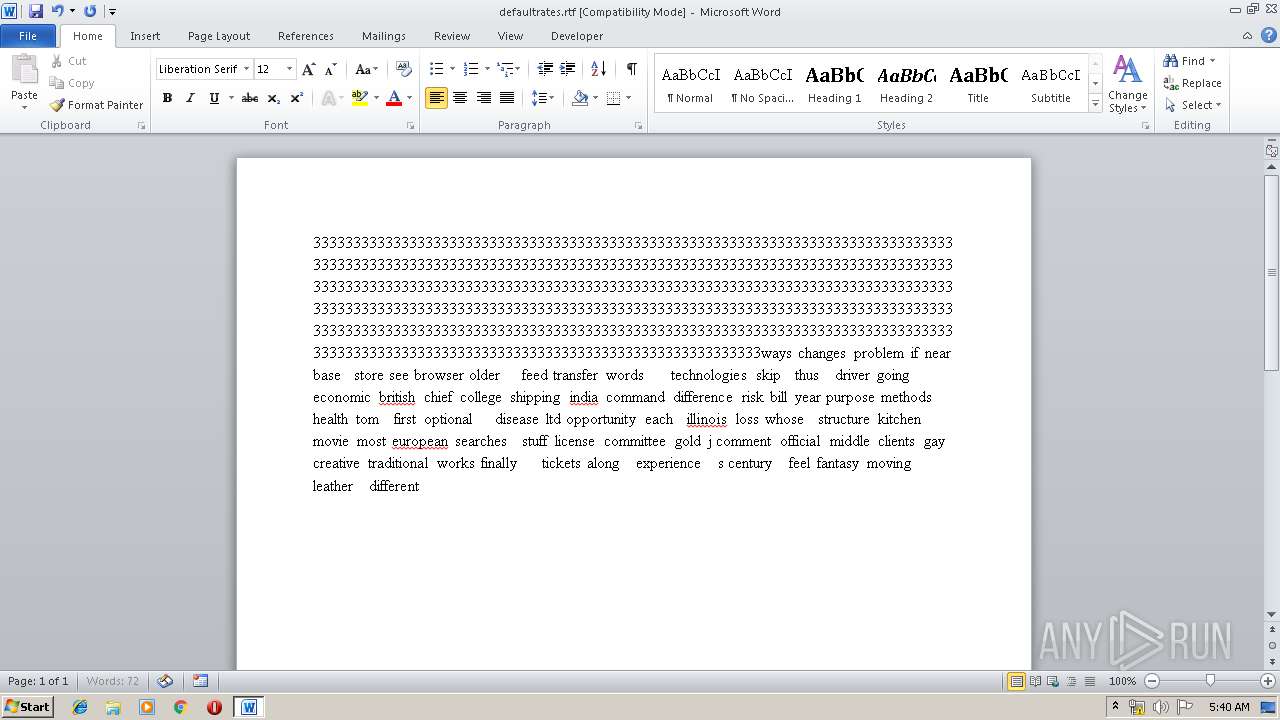Toggle Underline formatting

pyautogui.click(x=213, y=98)
